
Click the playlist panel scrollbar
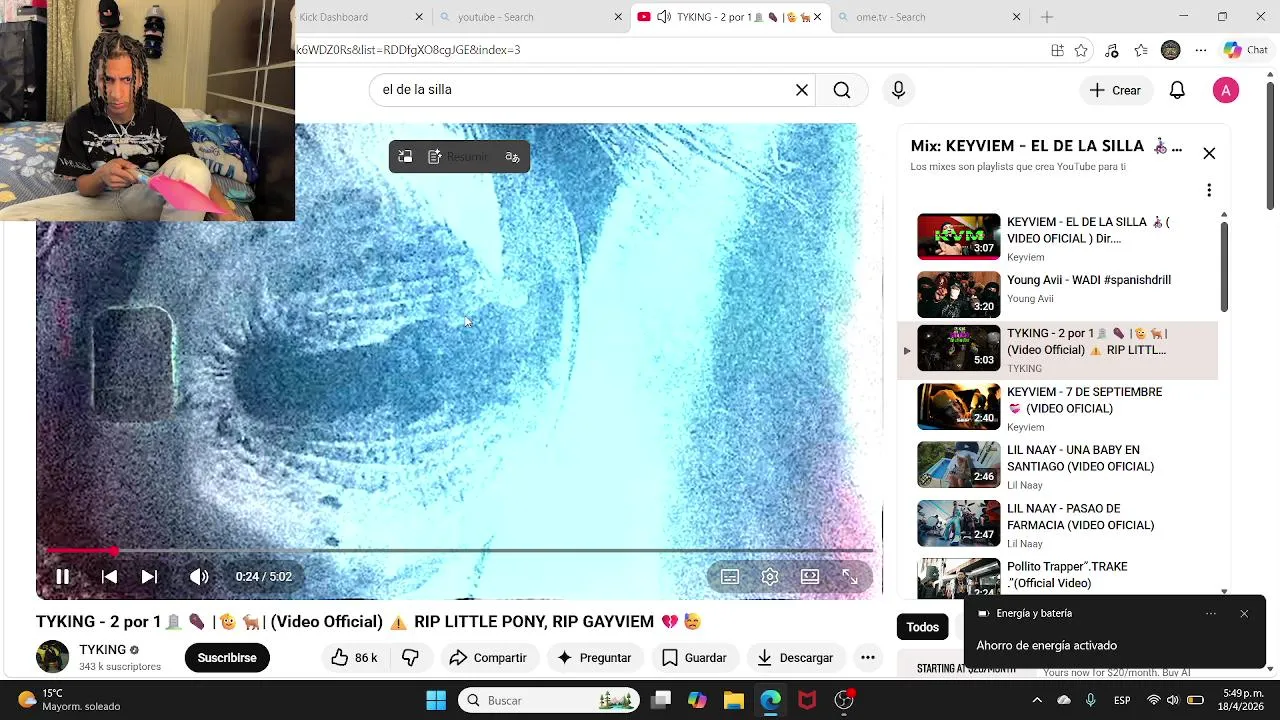(x=1223, y=267)
